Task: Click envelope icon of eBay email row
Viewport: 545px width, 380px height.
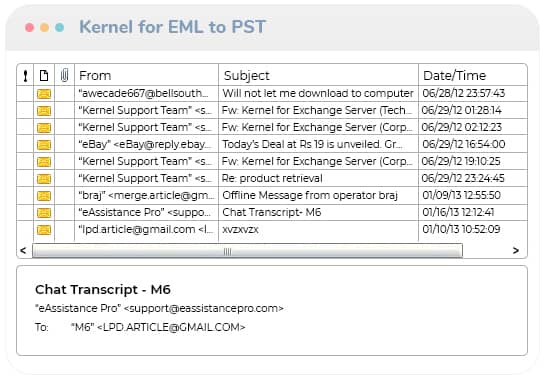Action: click(x=44, y=145)
